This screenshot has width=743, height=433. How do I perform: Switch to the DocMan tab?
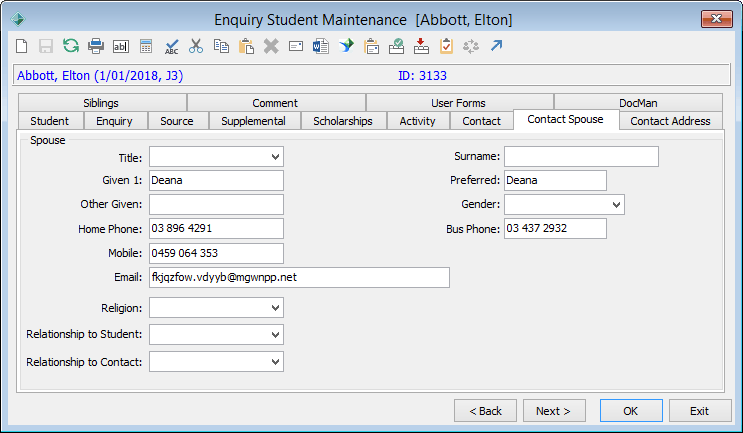pyautogui.click(x=638, y=103)
